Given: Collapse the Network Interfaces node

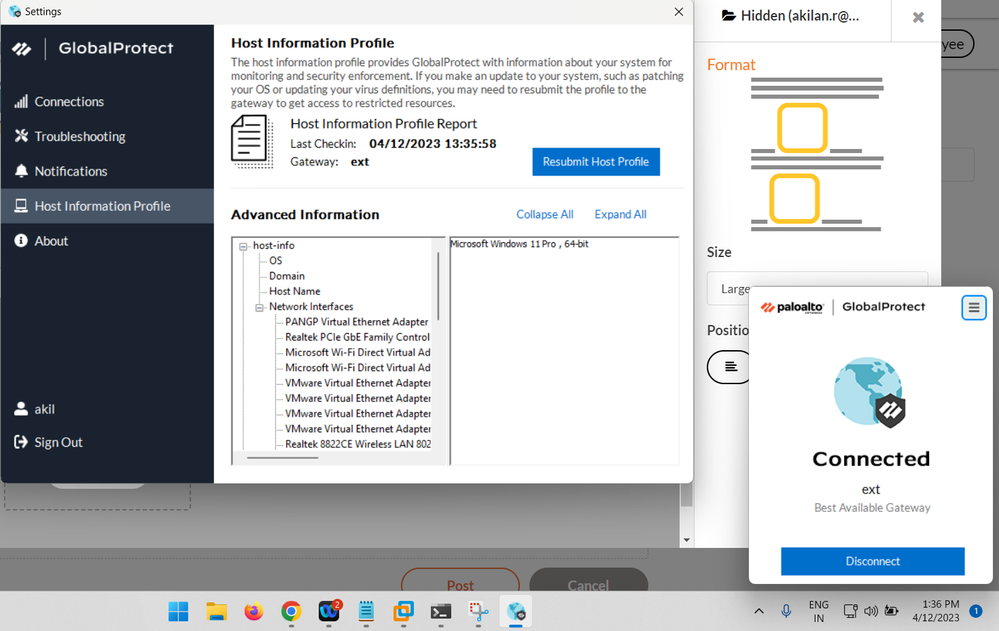Looking at the screenshot, I should (x=259, y=307).
